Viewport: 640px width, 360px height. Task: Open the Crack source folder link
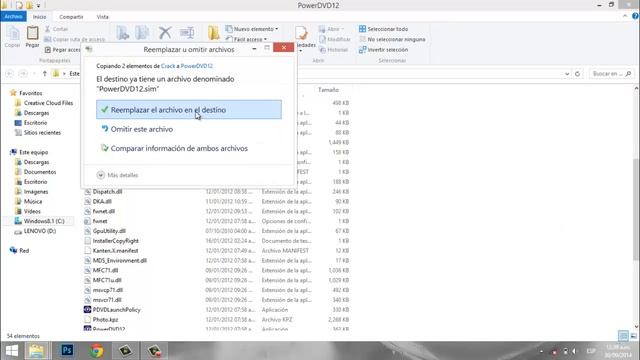(168, 66)
